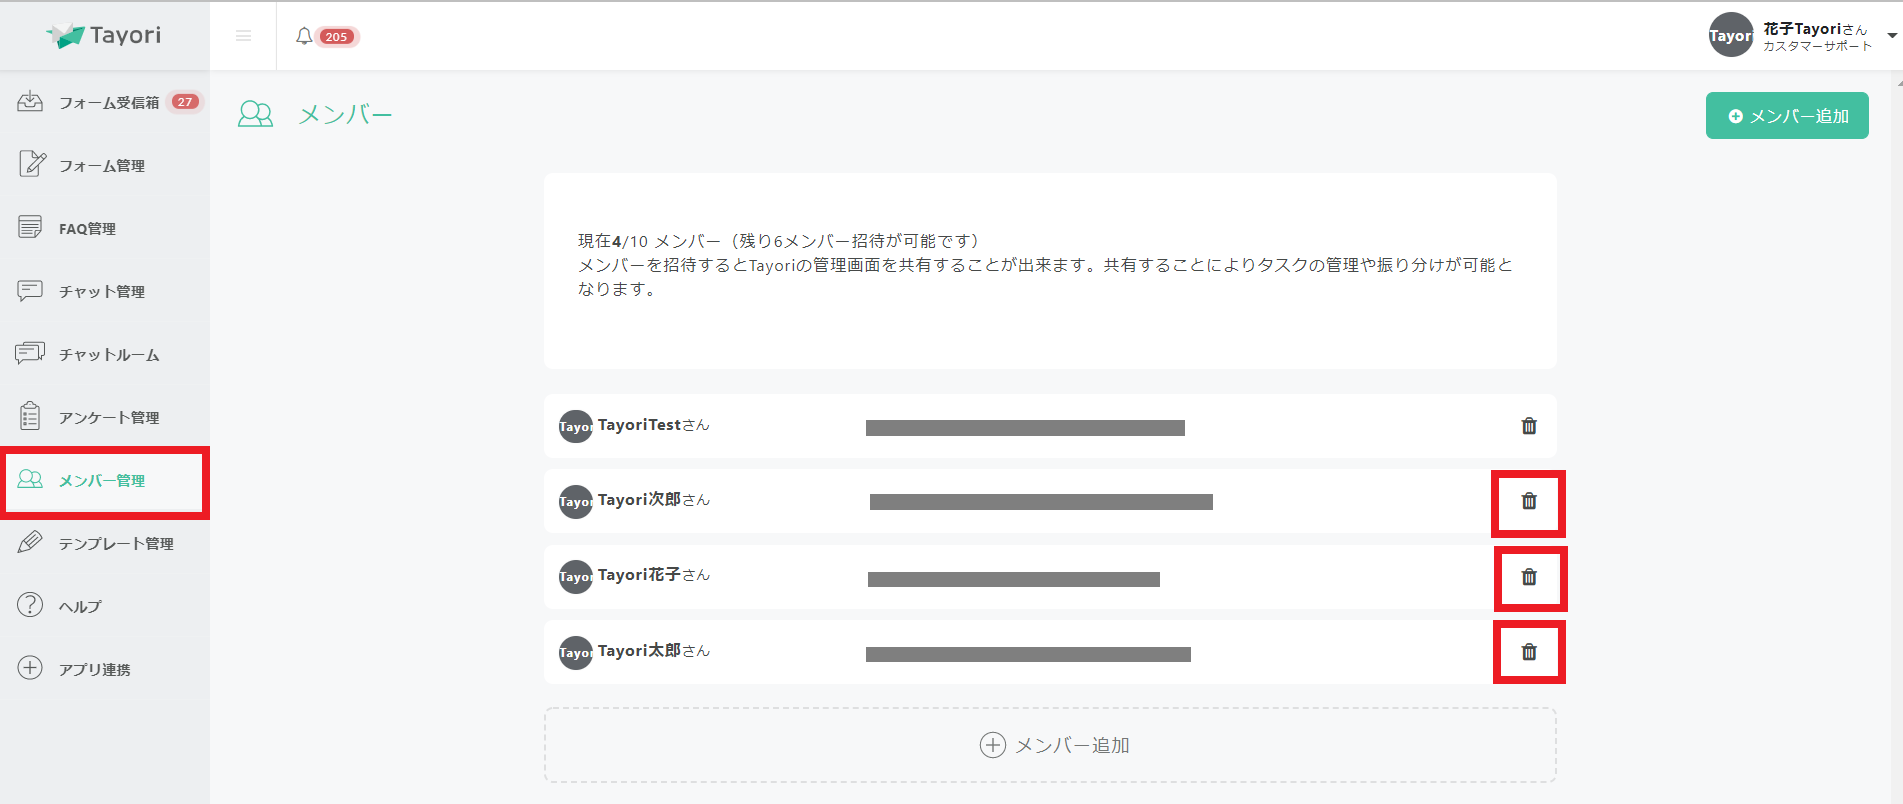Click the 現在4/10 メンバー info text
1903x804 pixels.
tap(778, 241)
